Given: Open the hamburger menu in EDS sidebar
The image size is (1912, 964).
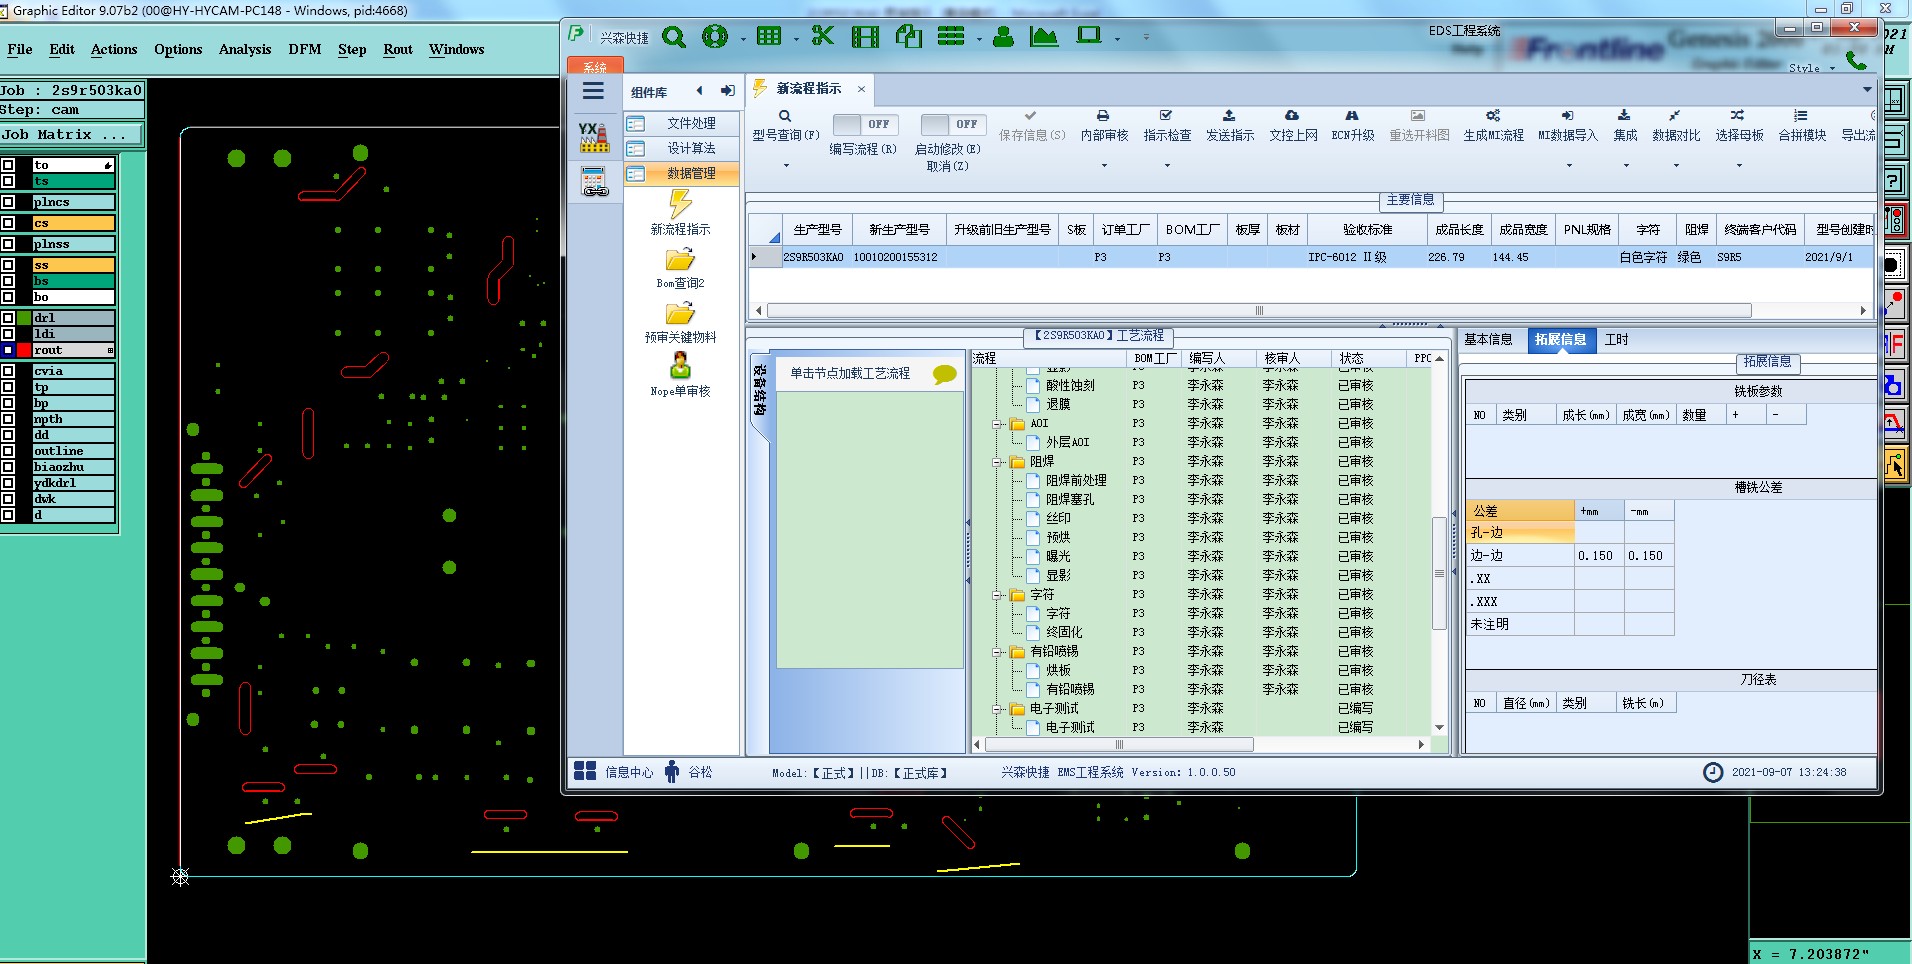Looking at the screenshot, I should coord(593,91).
